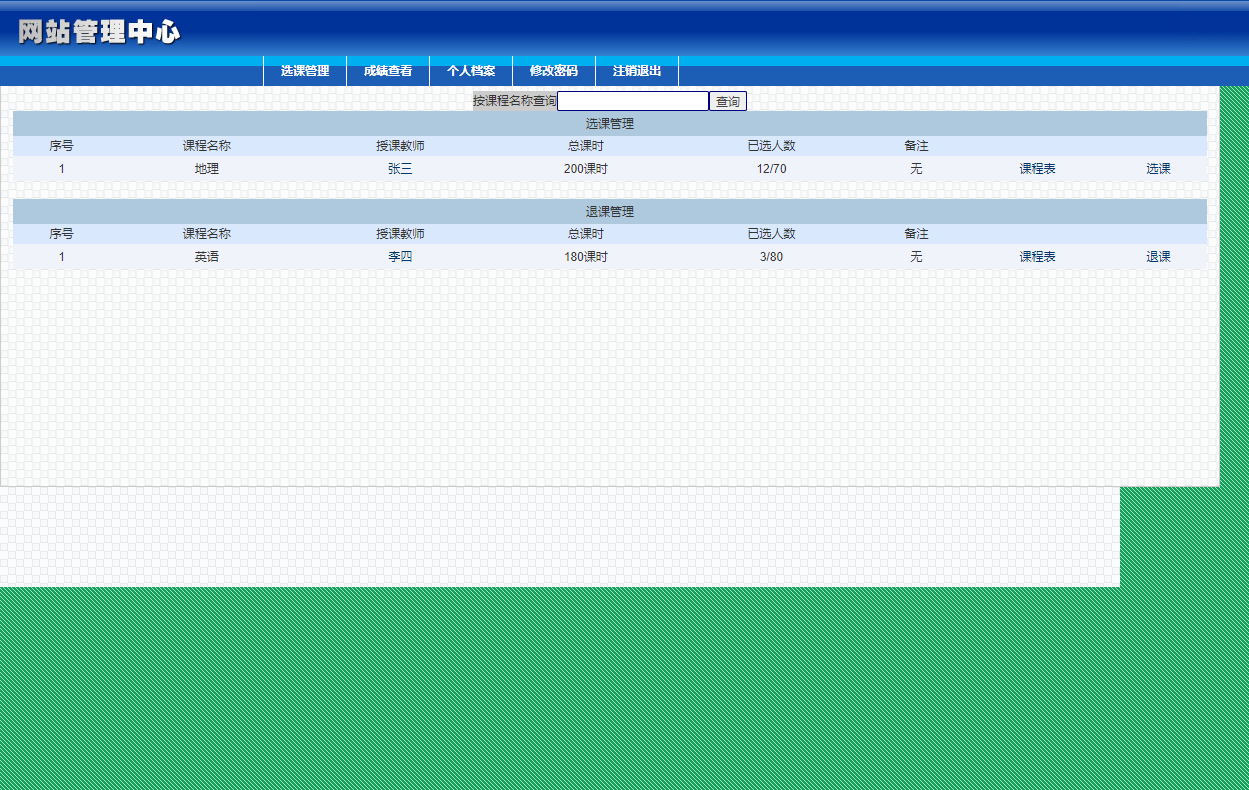Image resolution: width=1249 pixels, height=790 pixels.
Task: Go to the 成绩查看 page
Action: (x=388, y=71)
